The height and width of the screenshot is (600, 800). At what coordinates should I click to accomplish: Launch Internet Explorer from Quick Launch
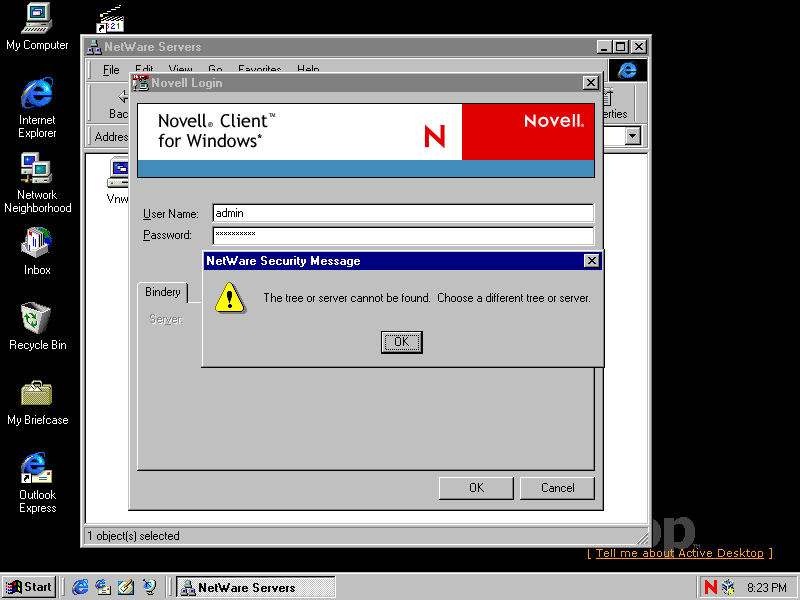click(80, 587)
